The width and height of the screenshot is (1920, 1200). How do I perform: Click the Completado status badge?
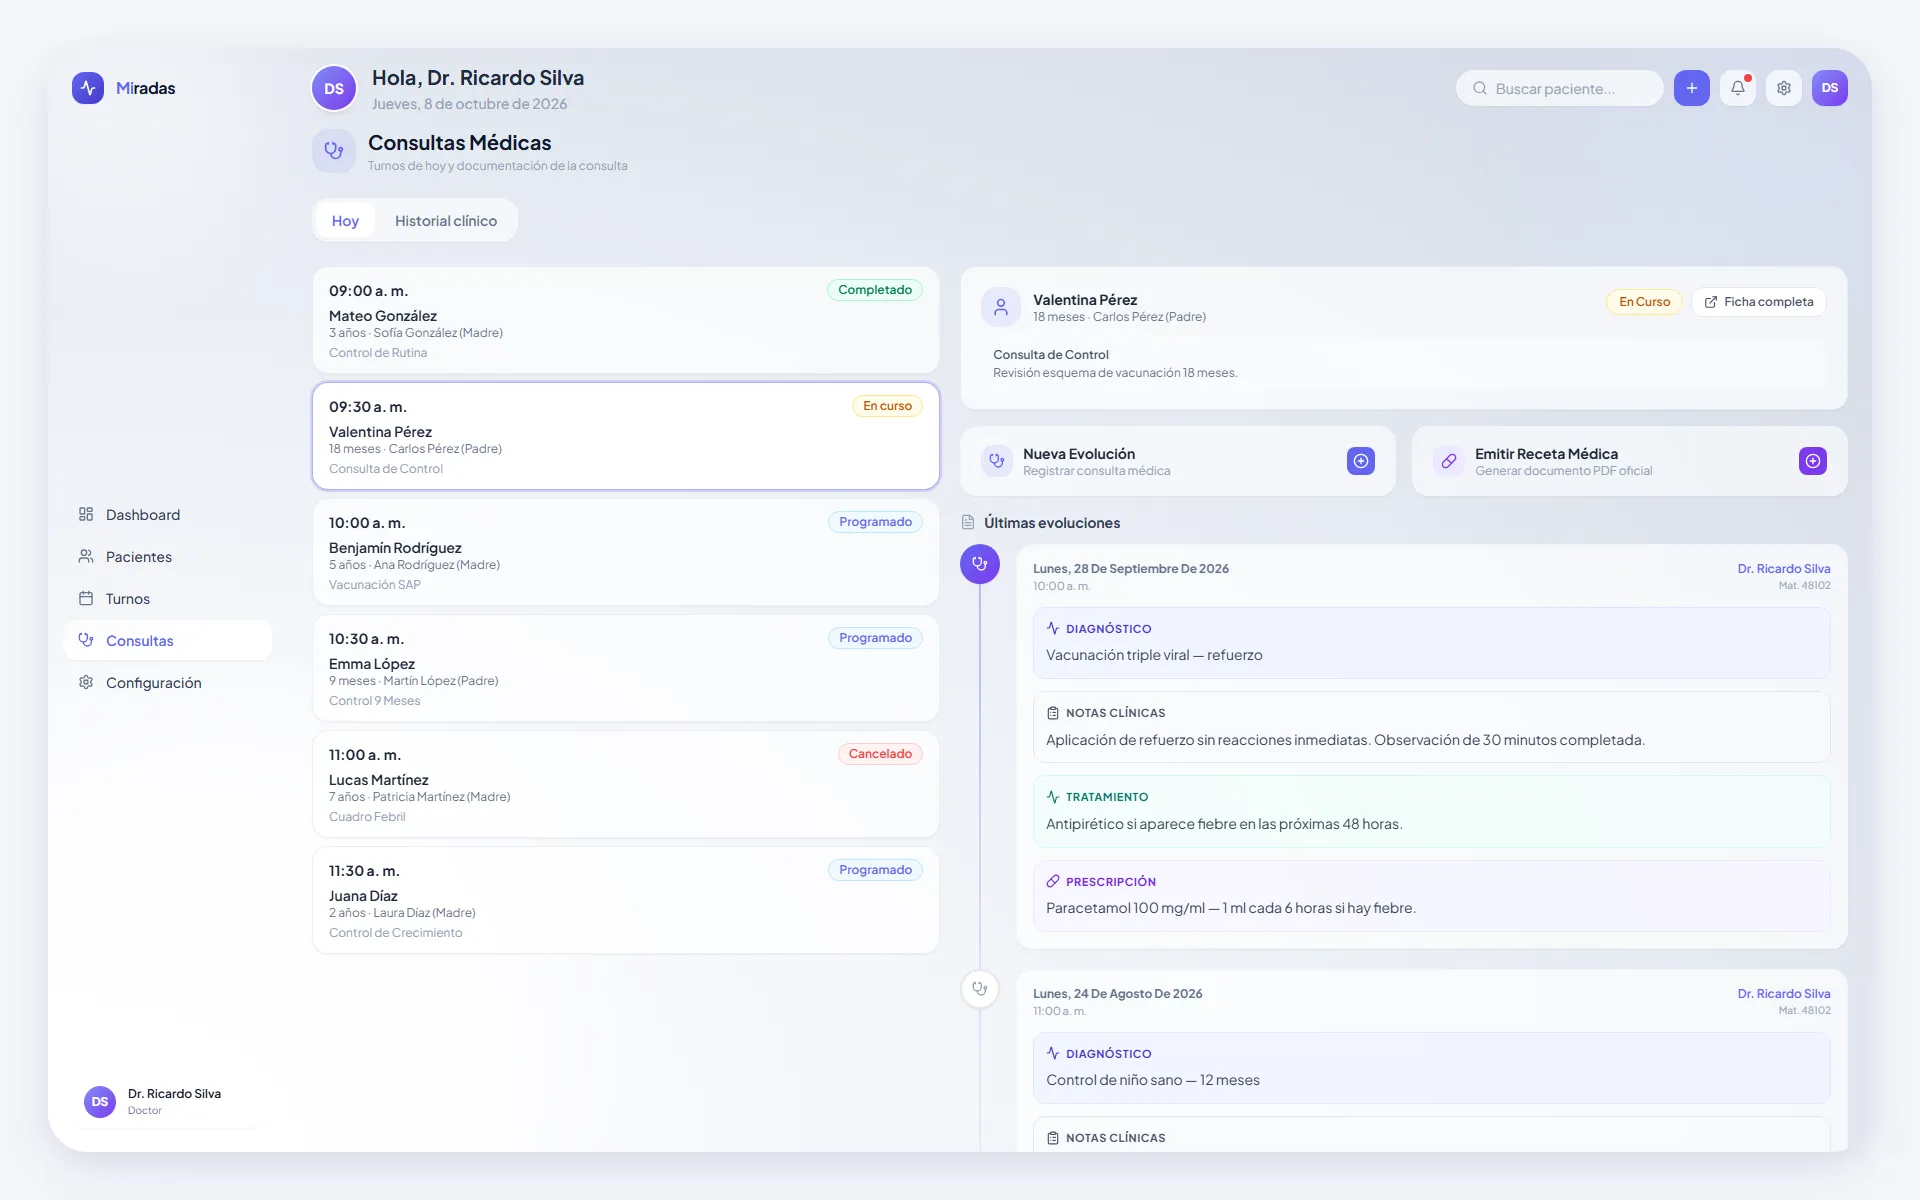click(875, 290)
